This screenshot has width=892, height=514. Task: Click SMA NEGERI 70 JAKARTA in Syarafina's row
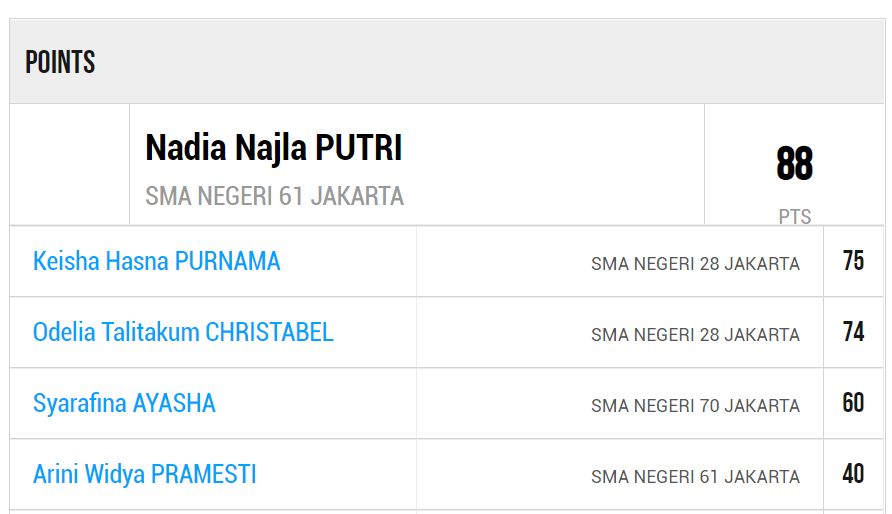695,406
